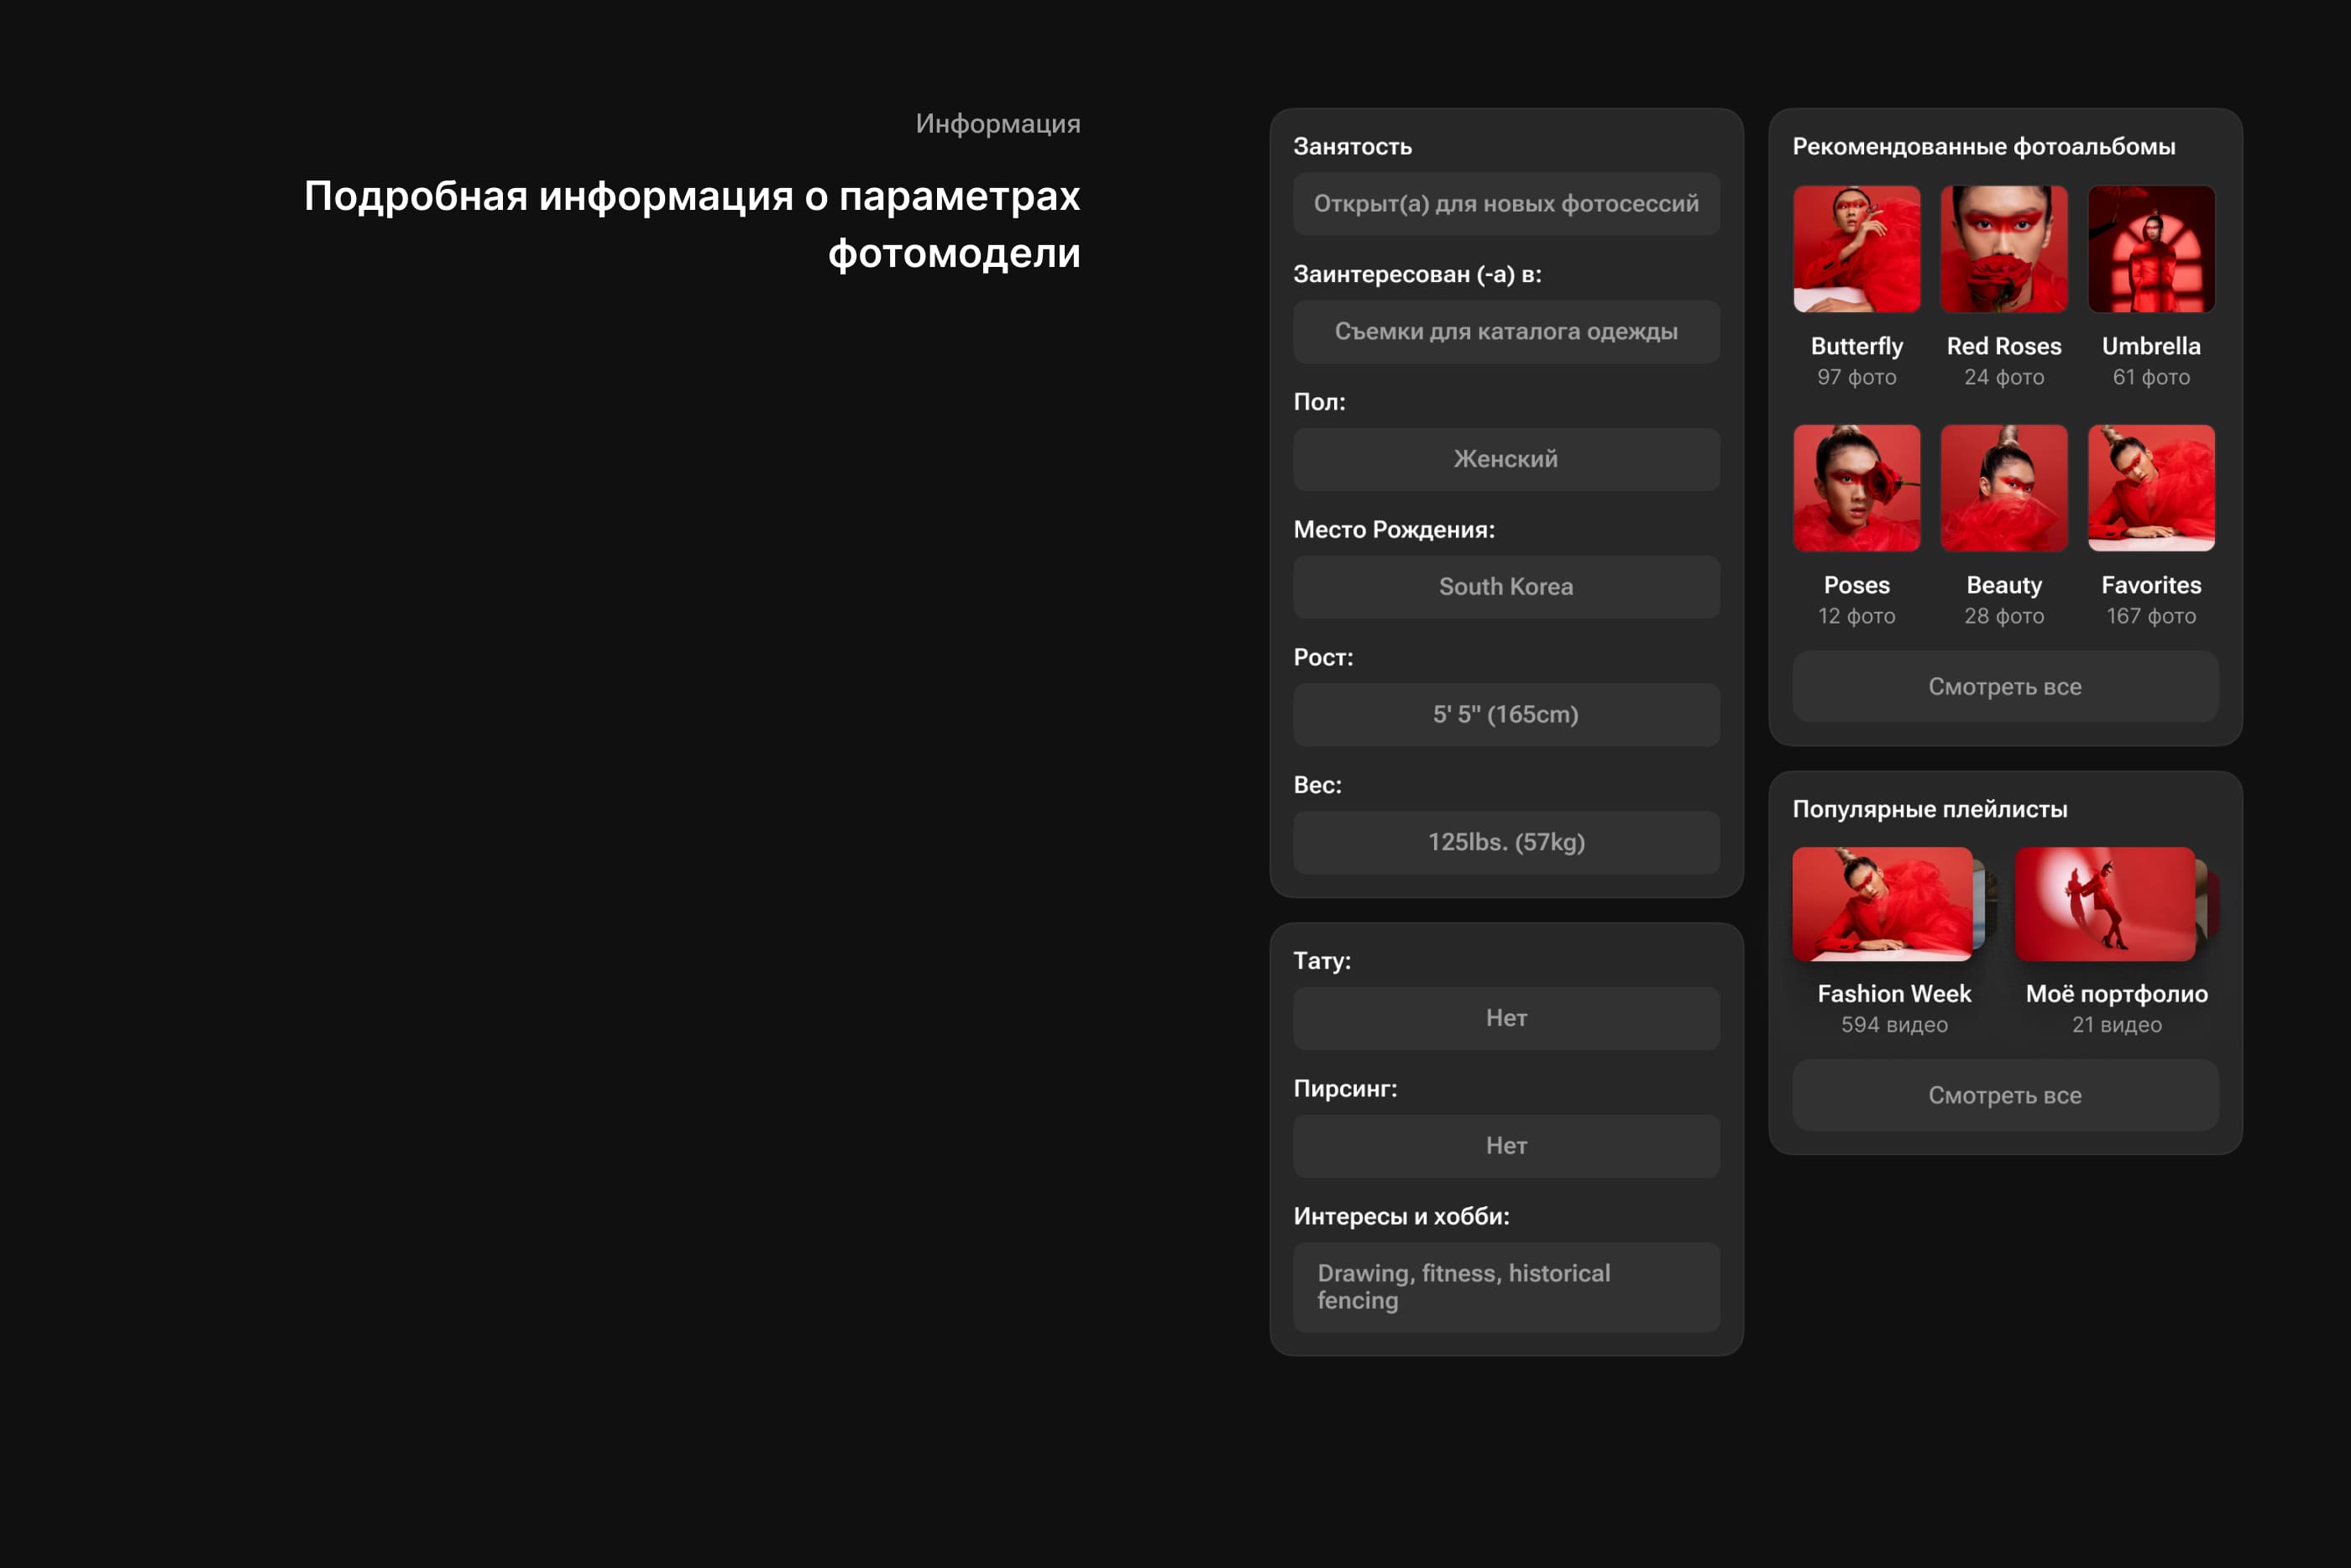Click the Пирсинг: label

1345,1089
